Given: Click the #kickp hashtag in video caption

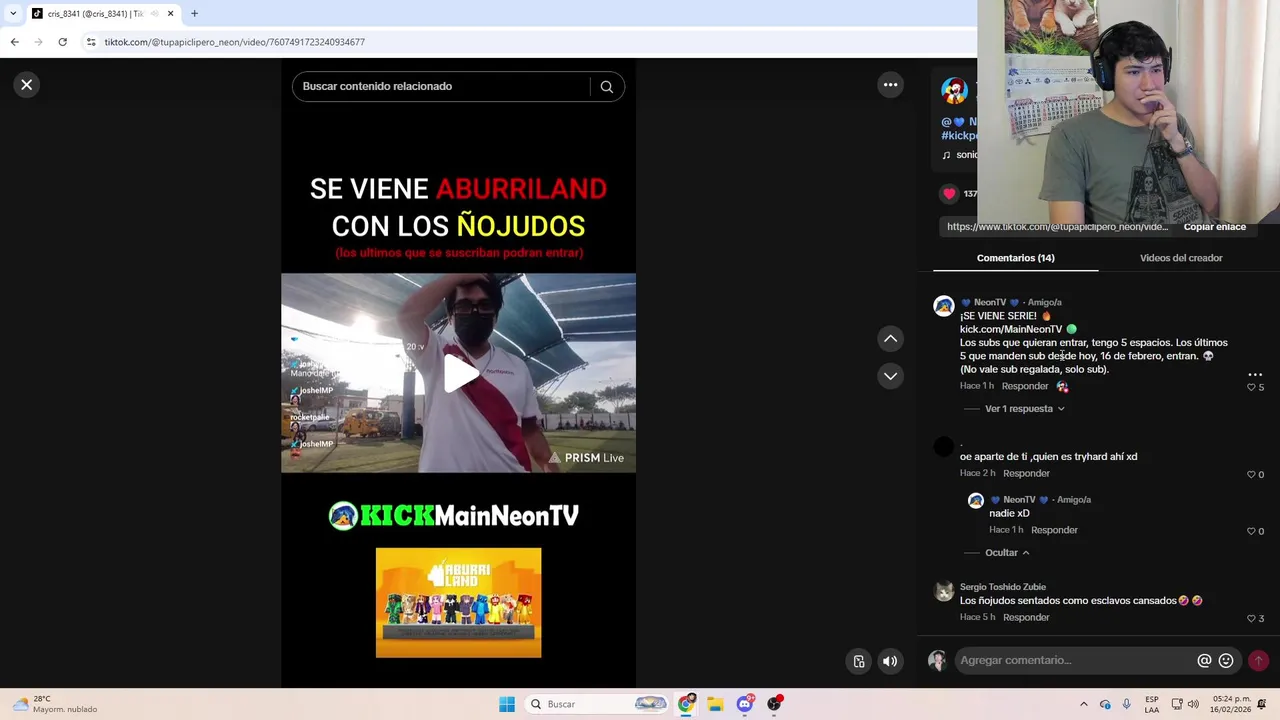Looking at the screenshot, I should [959, 135].
